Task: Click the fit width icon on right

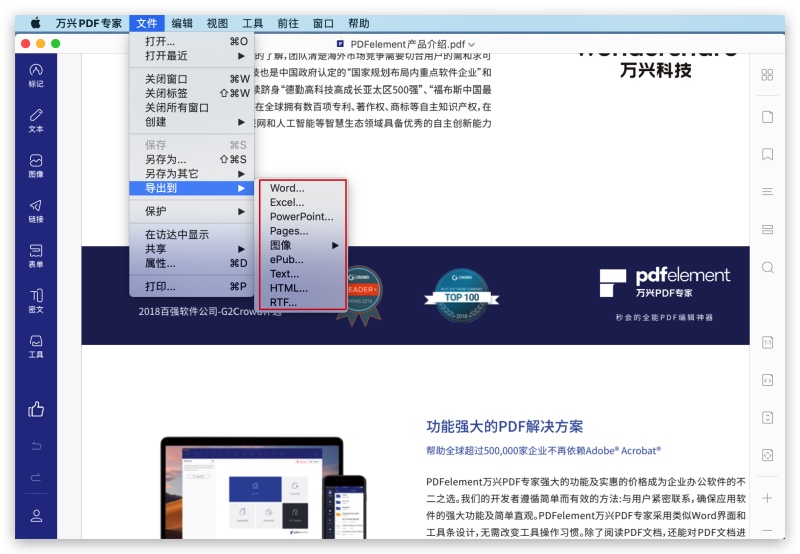Action: click(767, 380)
